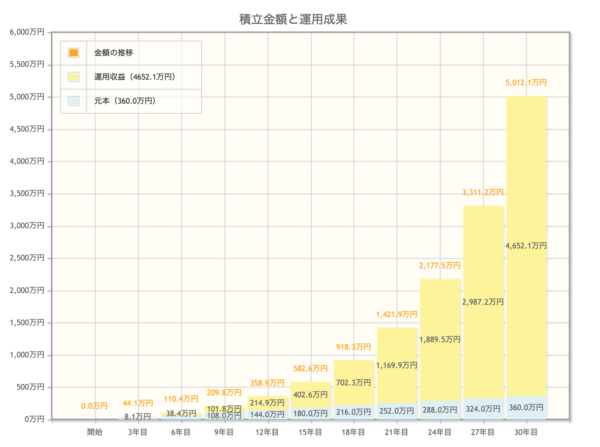Screen dimensions: 600x447
Task: Select the 金額の推移 legend label
Action: tap(113, 52)
